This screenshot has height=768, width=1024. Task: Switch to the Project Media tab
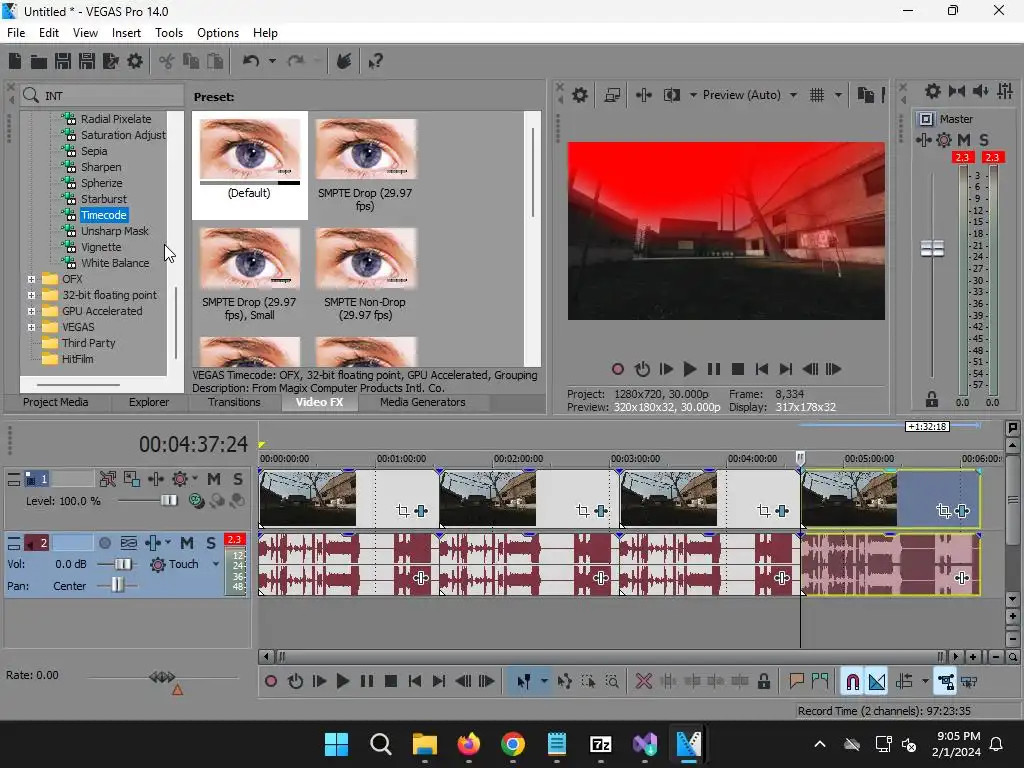point(56,402)
